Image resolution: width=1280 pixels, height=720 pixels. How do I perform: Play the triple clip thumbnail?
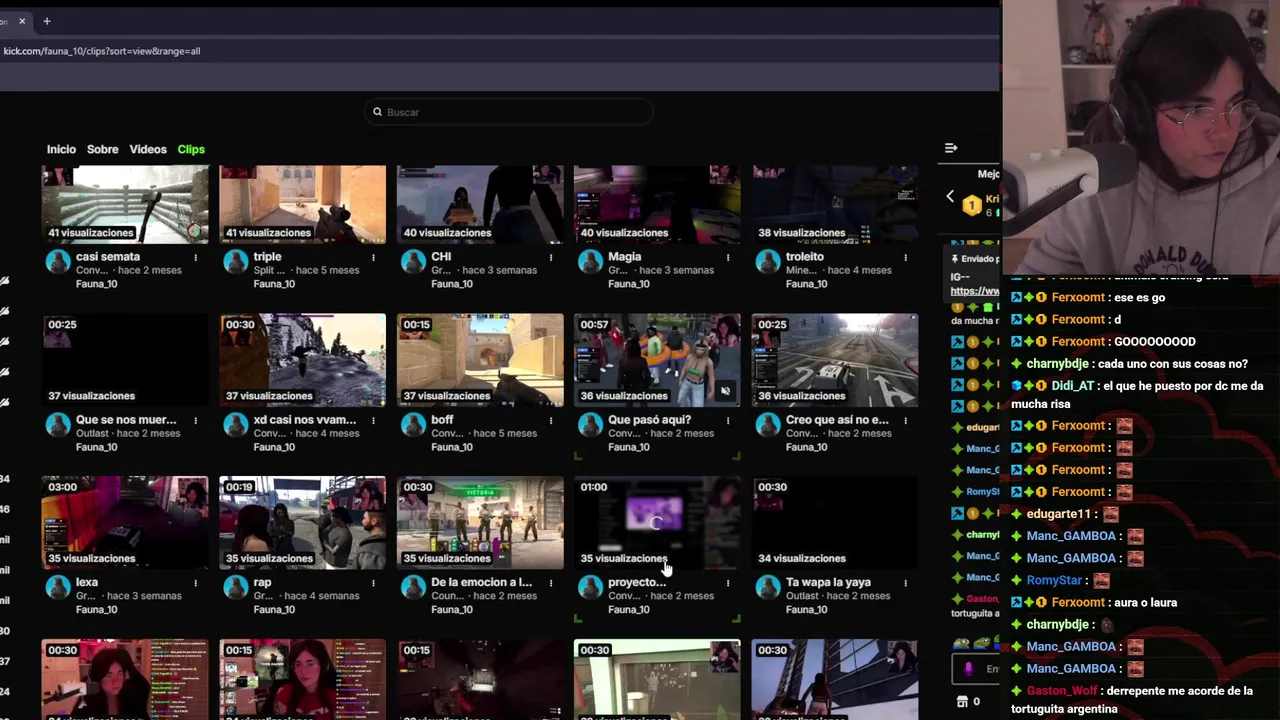(303, 204)
